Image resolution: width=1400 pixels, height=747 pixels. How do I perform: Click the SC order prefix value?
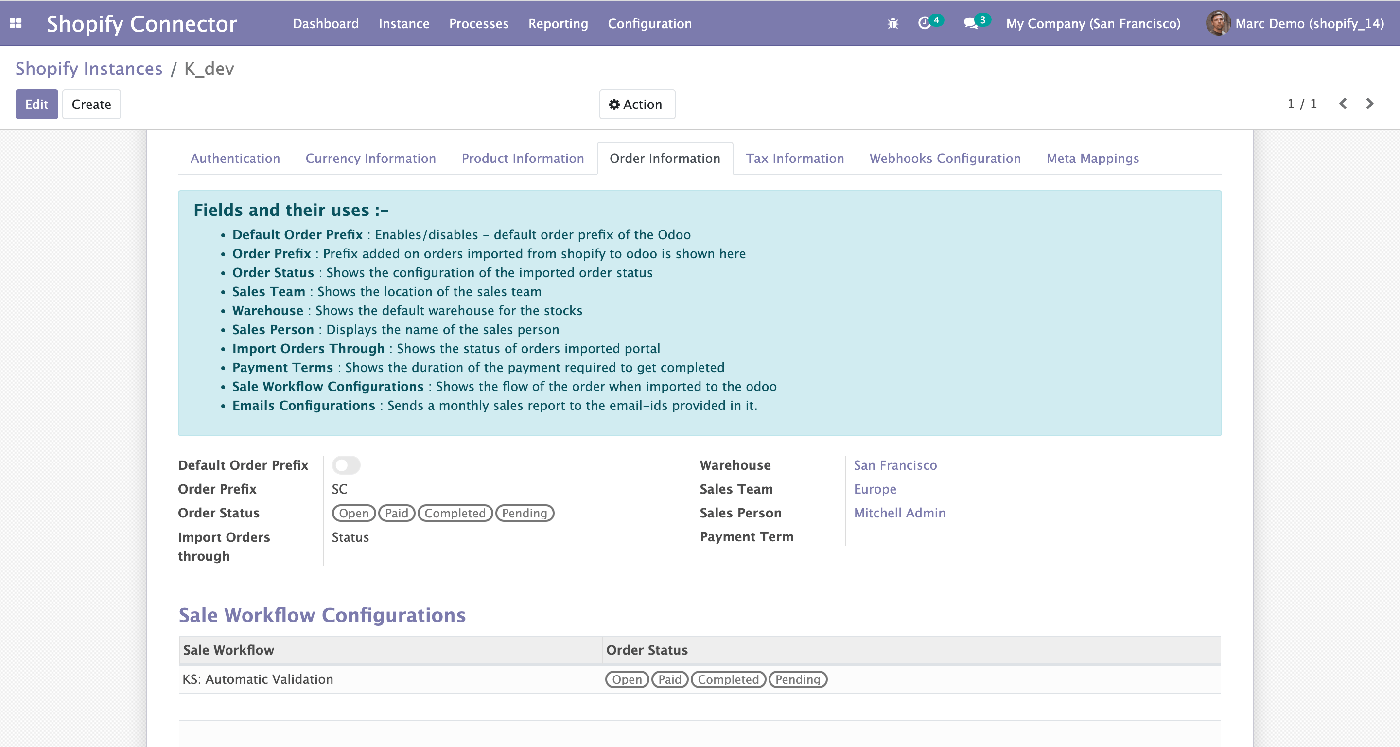(x=340, y=489)
